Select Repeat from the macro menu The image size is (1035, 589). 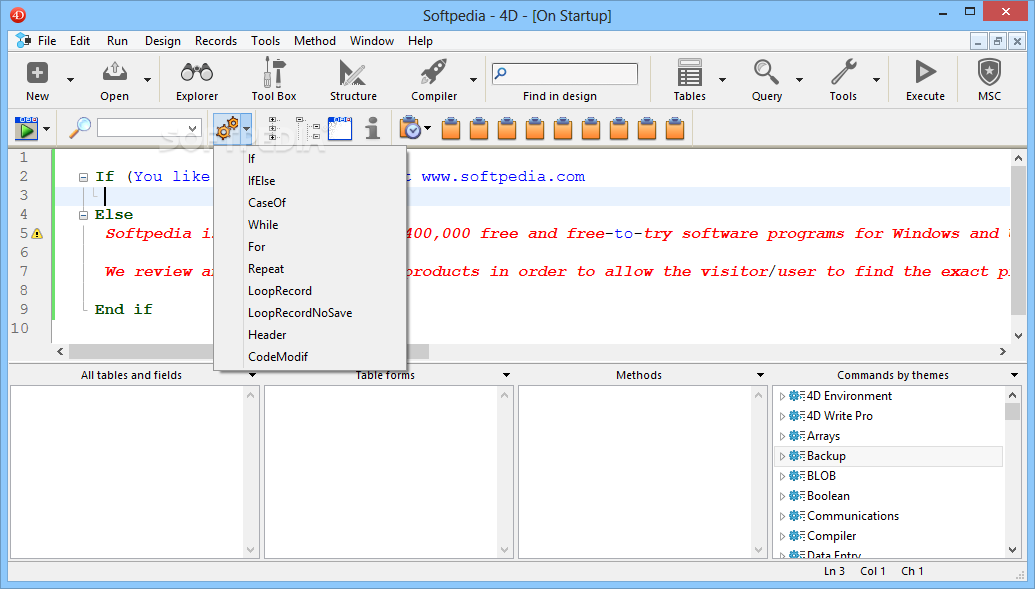[x=310, y=269]
